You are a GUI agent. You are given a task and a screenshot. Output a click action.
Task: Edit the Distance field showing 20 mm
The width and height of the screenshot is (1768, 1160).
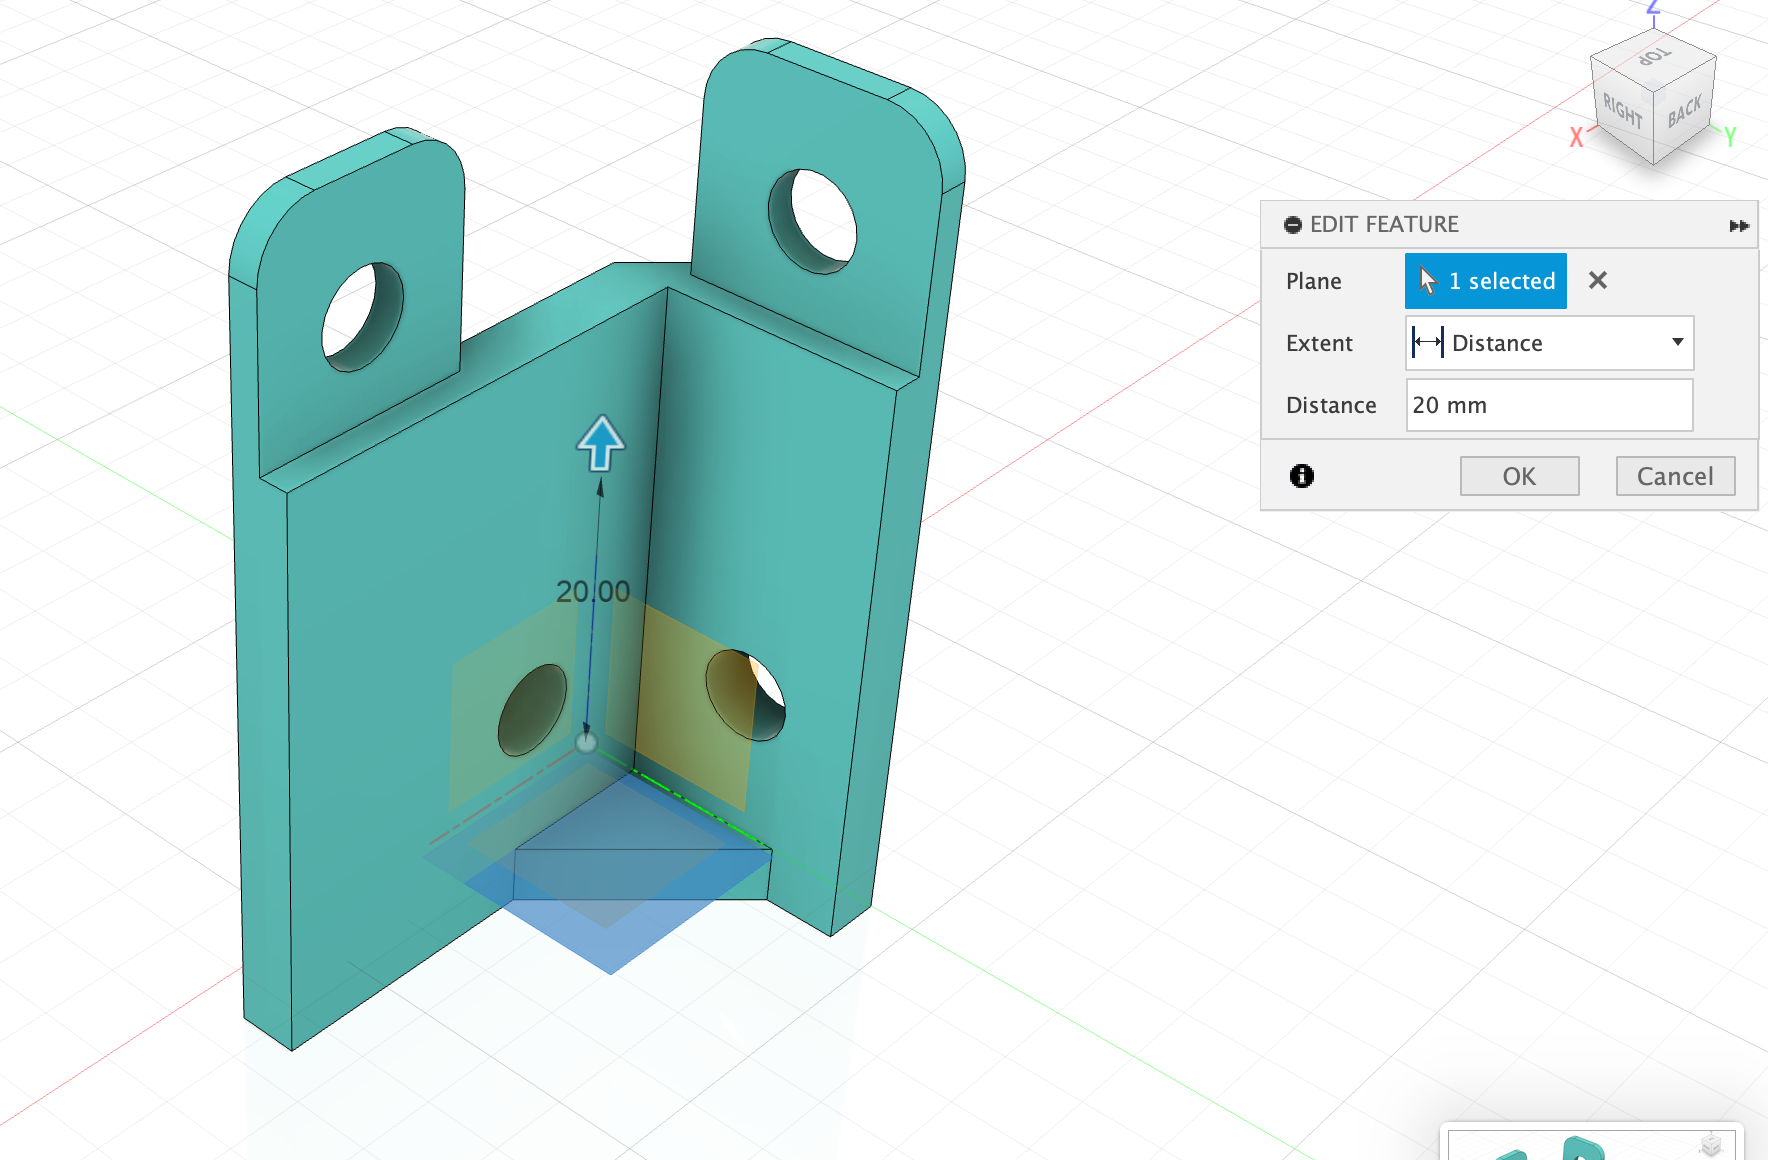1549,405
